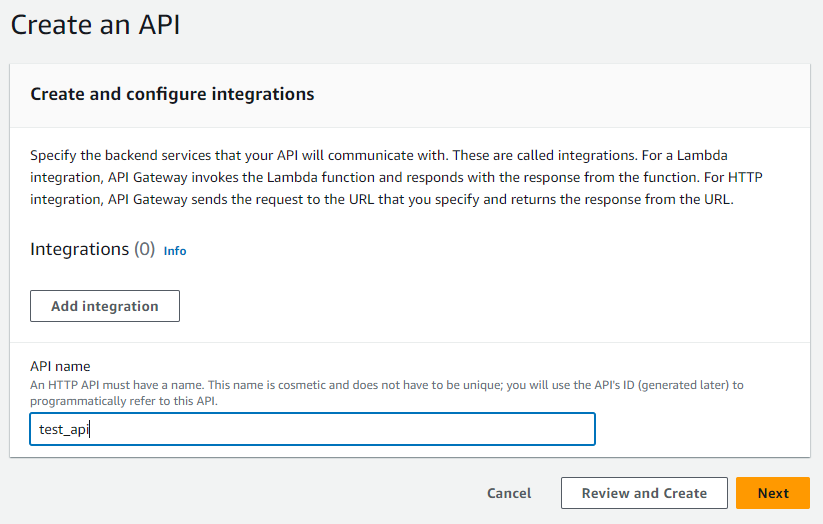Click blank footer area left of Cancel

click(250, 493)
